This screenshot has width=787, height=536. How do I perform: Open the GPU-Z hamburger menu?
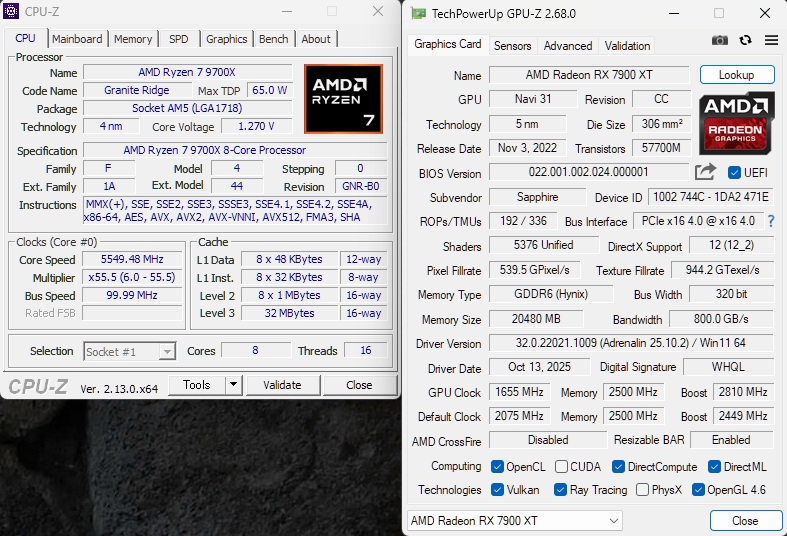pos(771,41)
